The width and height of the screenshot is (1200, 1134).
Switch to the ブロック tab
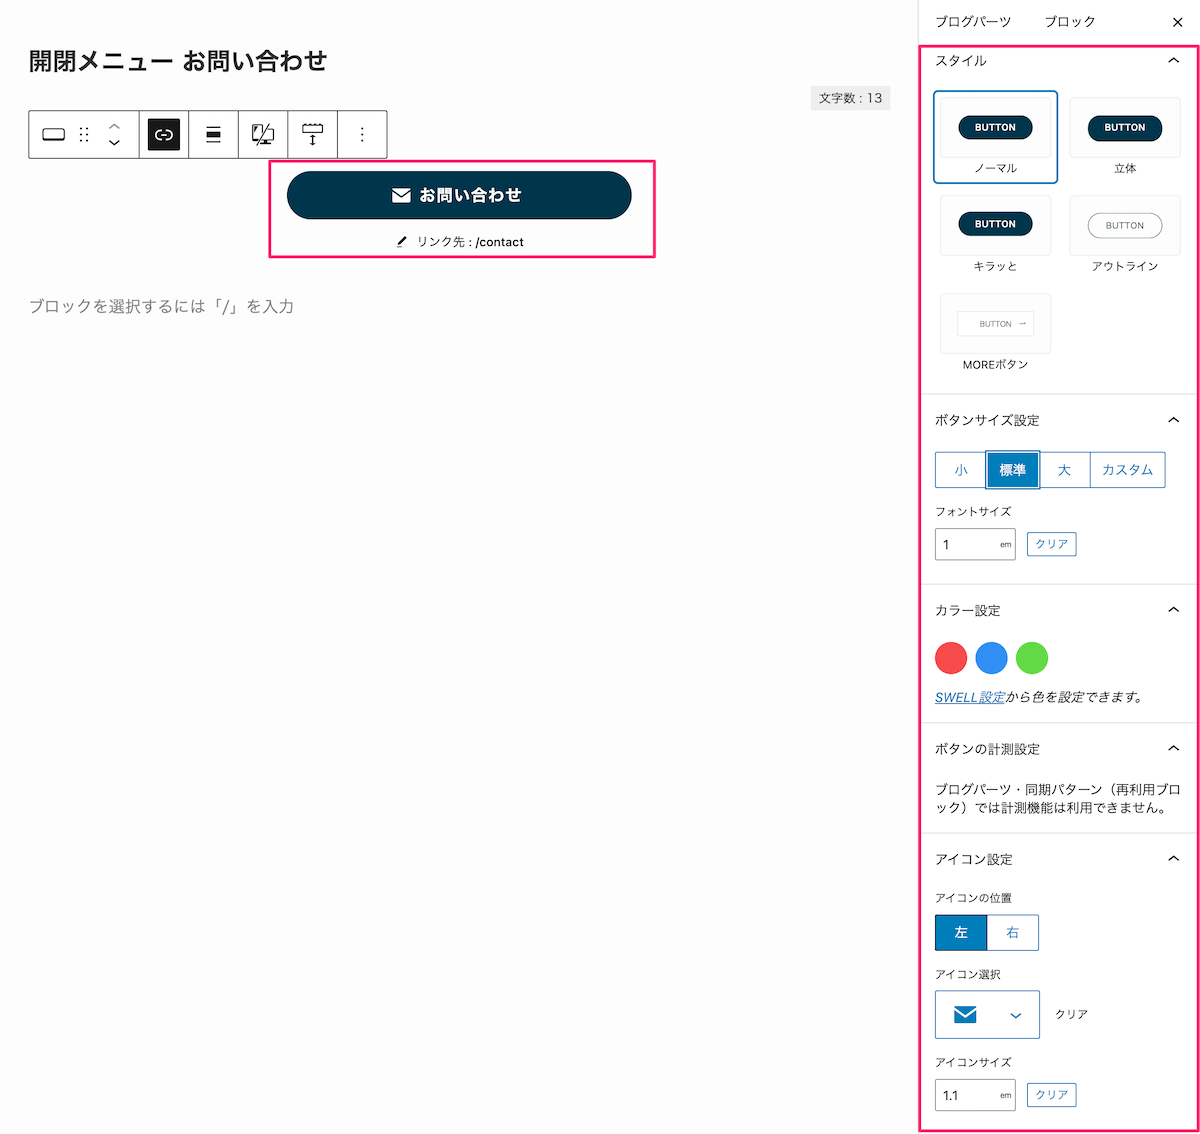point(1070,22)
